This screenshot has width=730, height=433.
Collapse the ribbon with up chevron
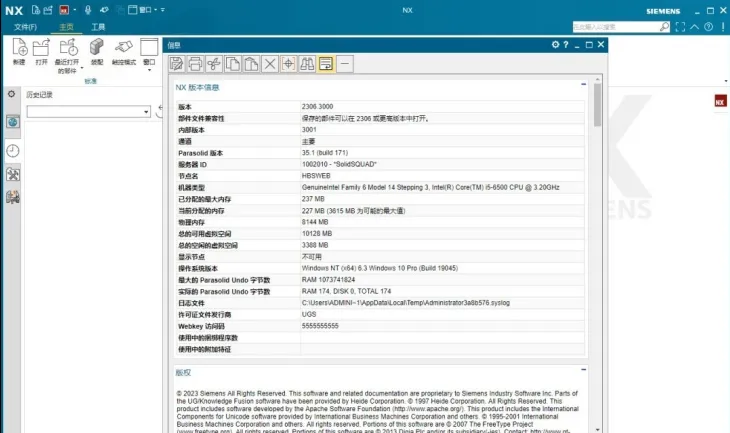pyautogui.click(x=695, y=27)
